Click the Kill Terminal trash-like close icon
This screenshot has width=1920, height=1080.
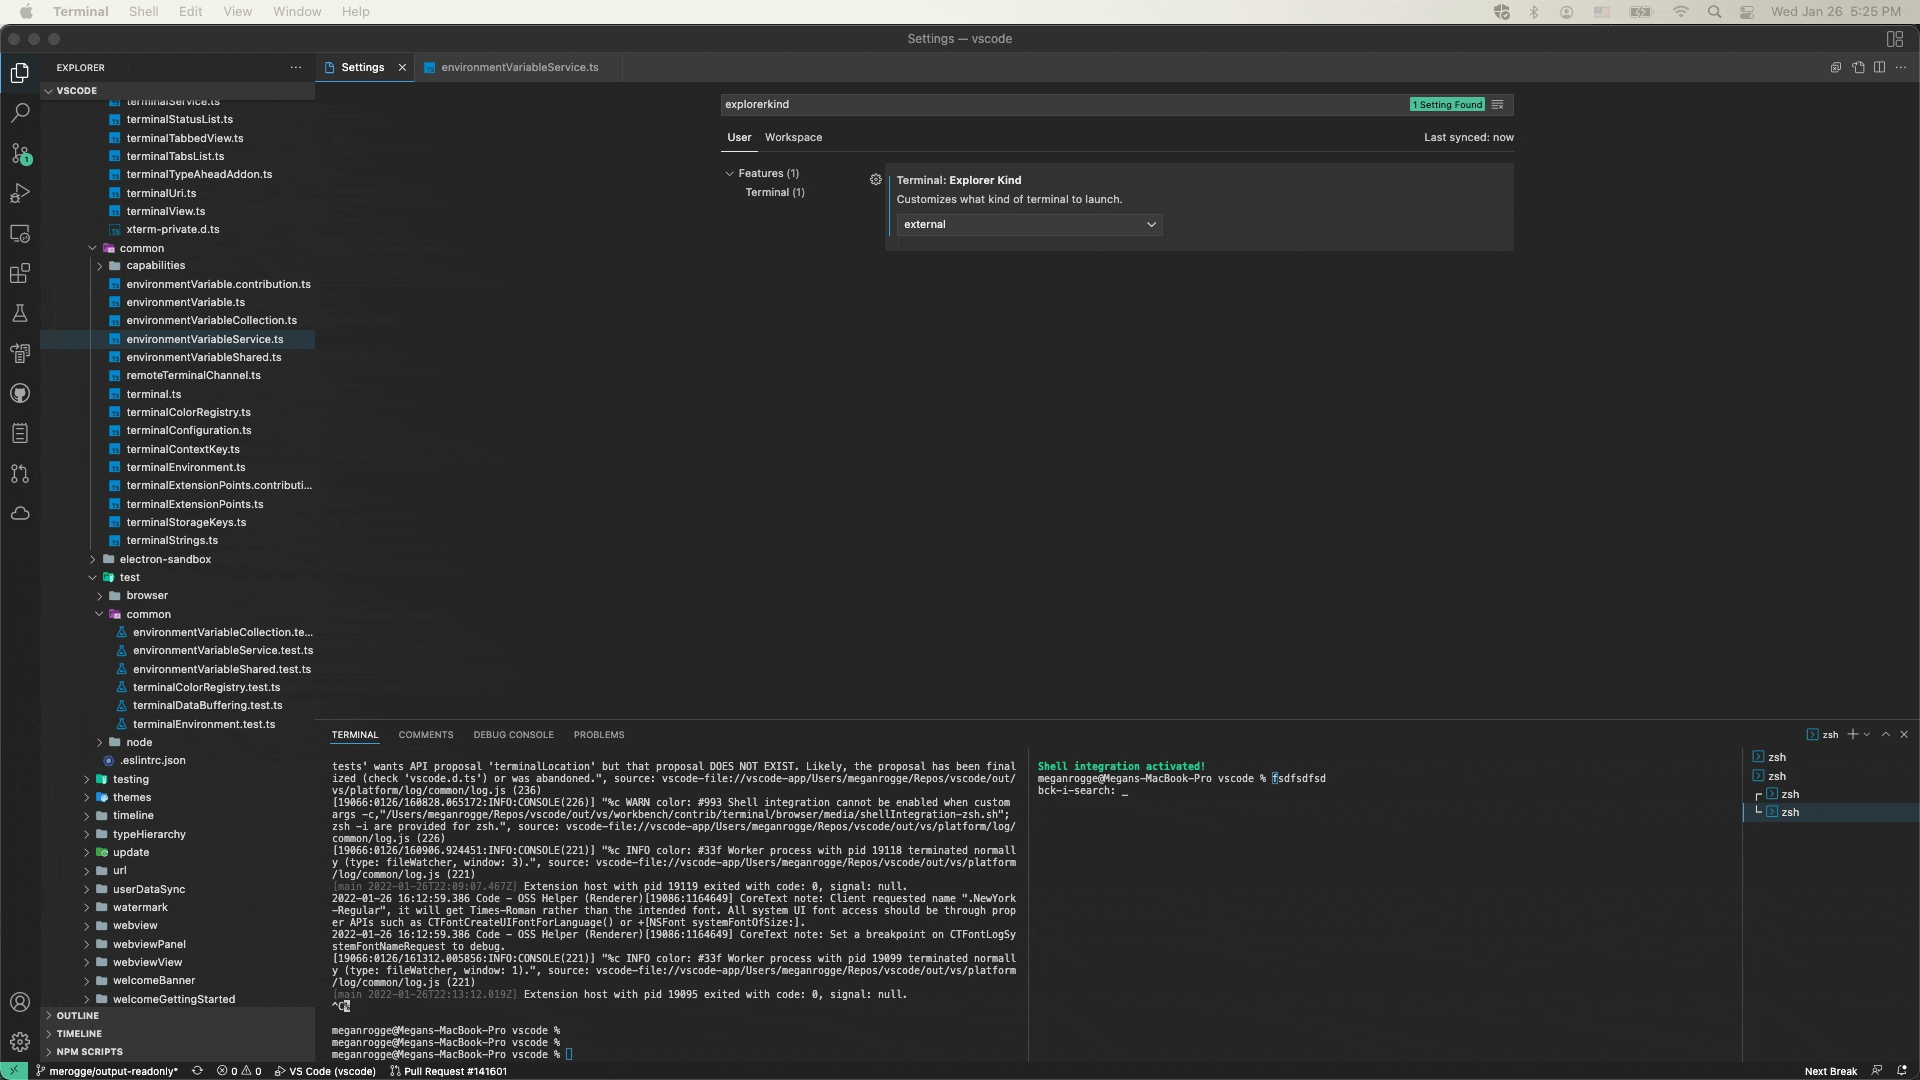1905,733
